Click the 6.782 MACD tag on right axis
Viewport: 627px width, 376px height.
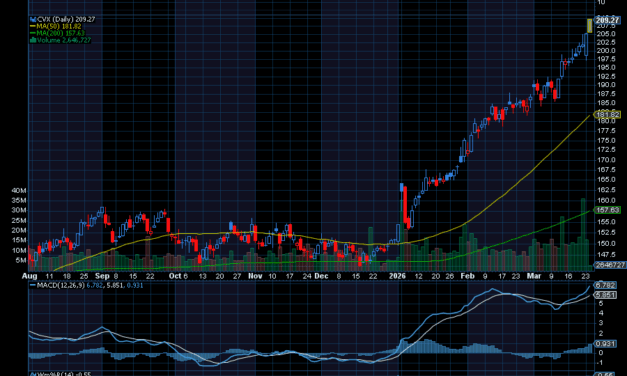(605, 285)
